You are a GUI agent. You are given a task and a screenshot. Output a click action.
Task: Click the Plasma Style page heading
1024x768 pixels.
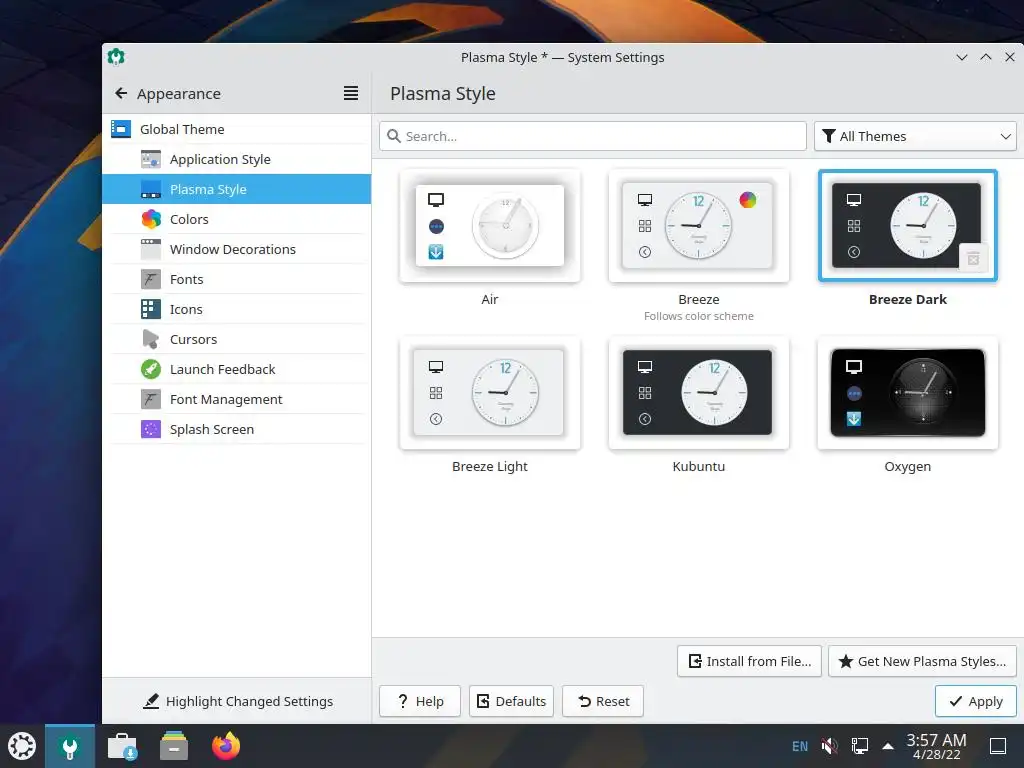[443, 93]
